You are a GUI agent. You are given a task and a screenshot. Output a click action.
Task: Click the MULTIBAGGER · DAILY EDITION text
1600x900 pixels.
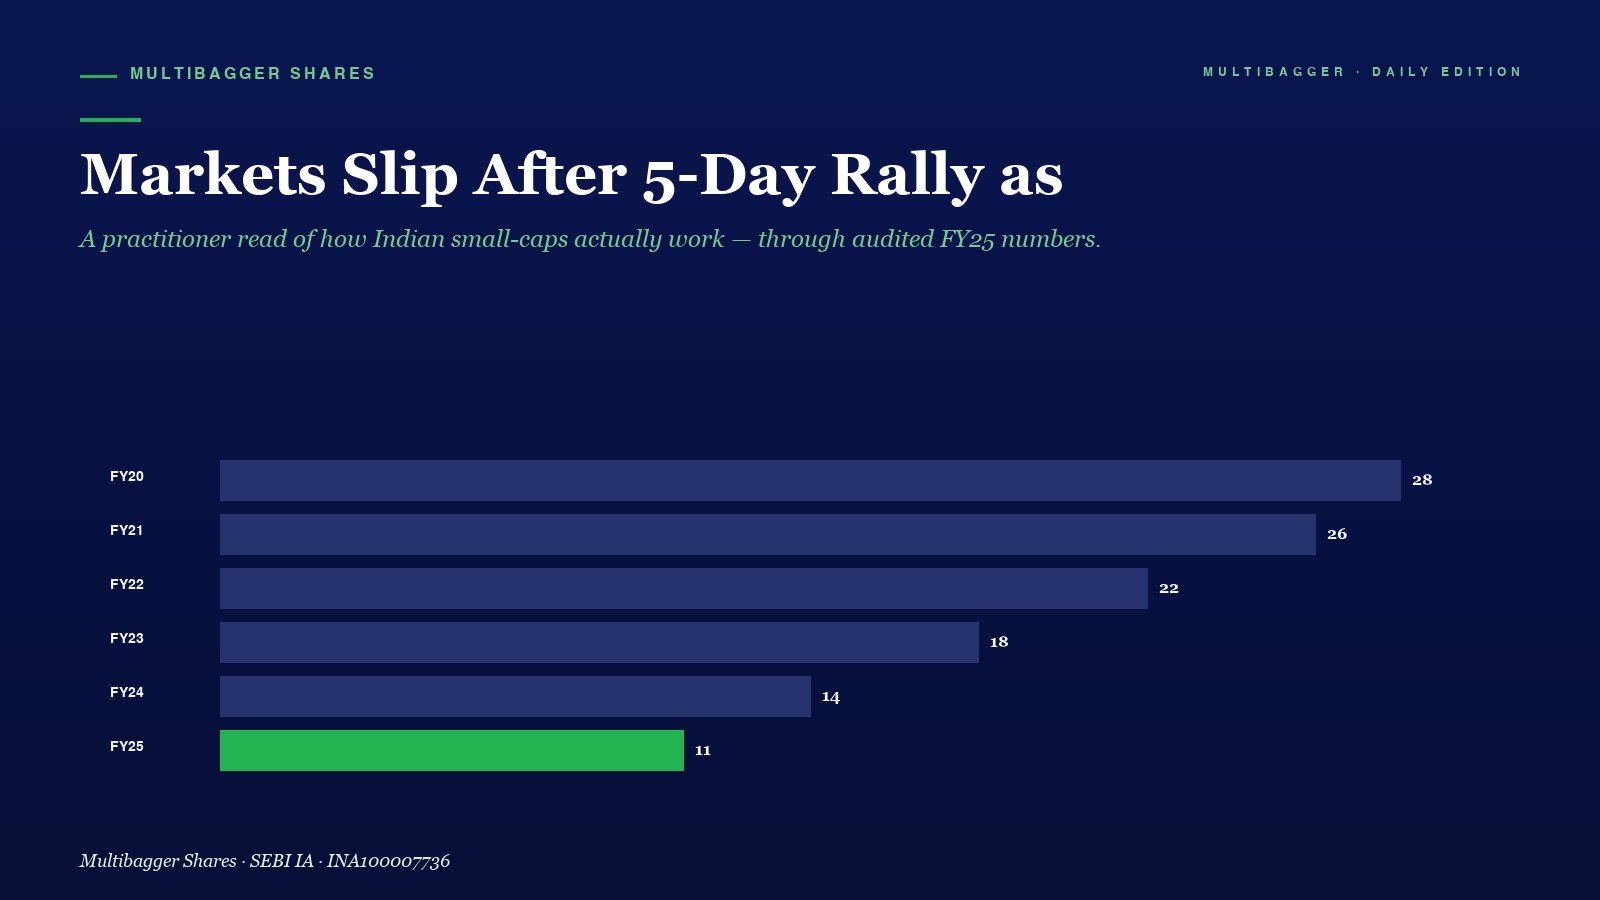pyautogui.click(x=1362, y=72)
